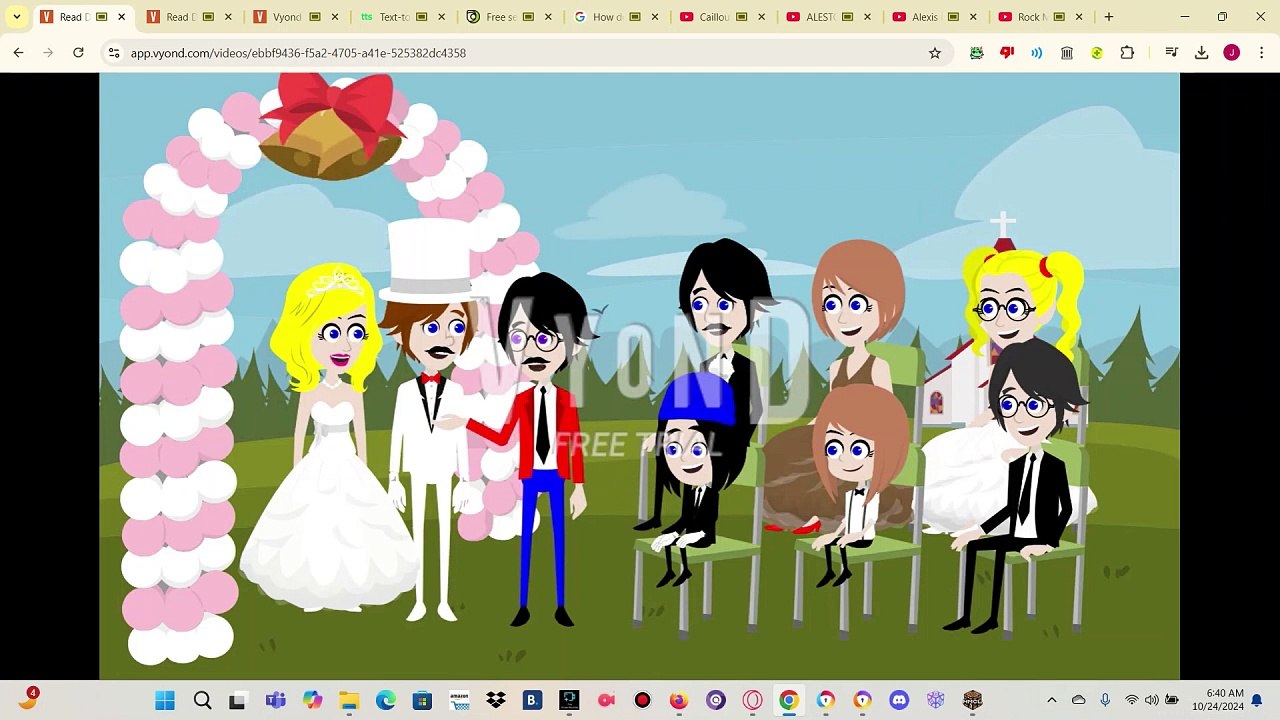The image size is (1280, 720).
Task: Open the Chrome three-dot menu
Action: click(x=1260, y=53)
